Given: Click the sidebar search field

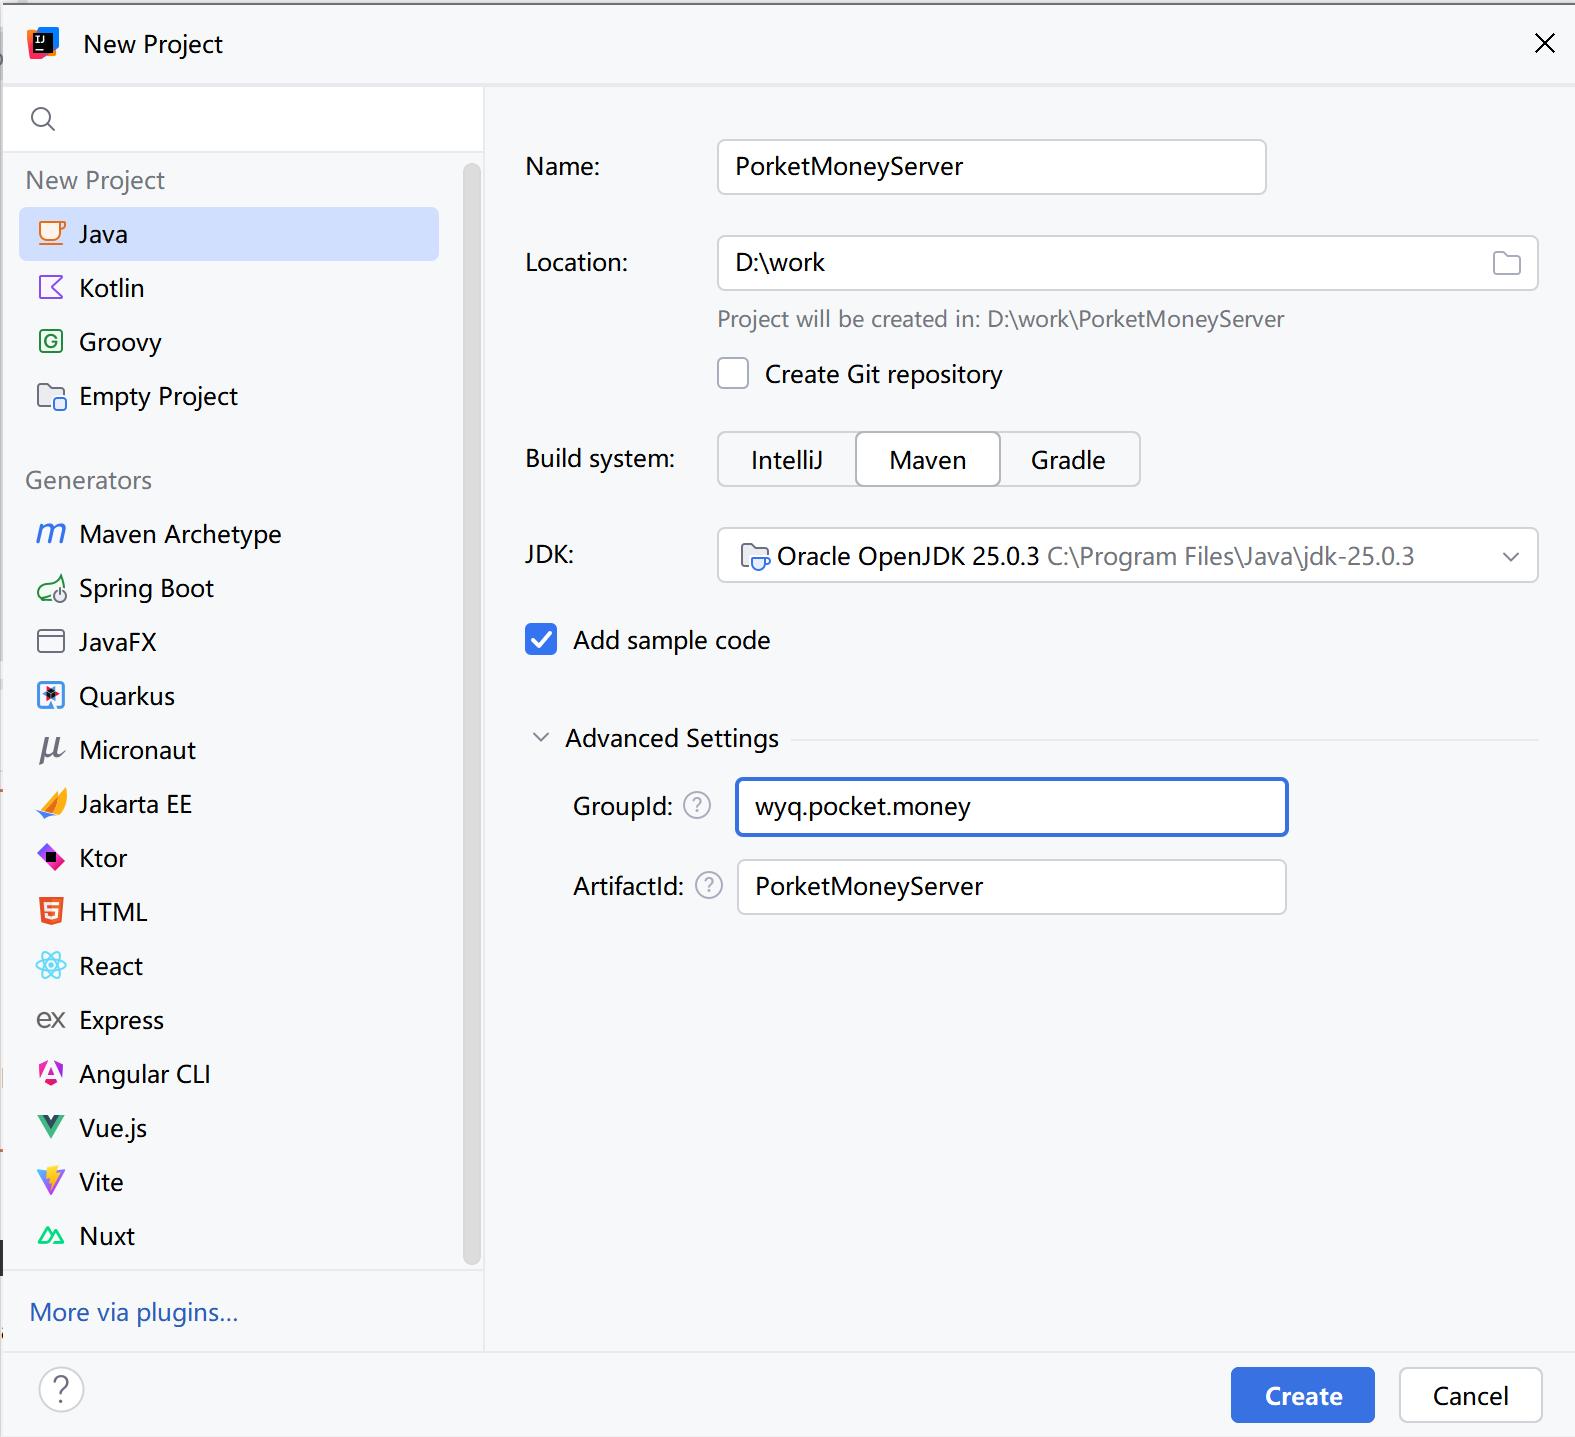Looking at the screenshot, I should (x=243, y=119).
